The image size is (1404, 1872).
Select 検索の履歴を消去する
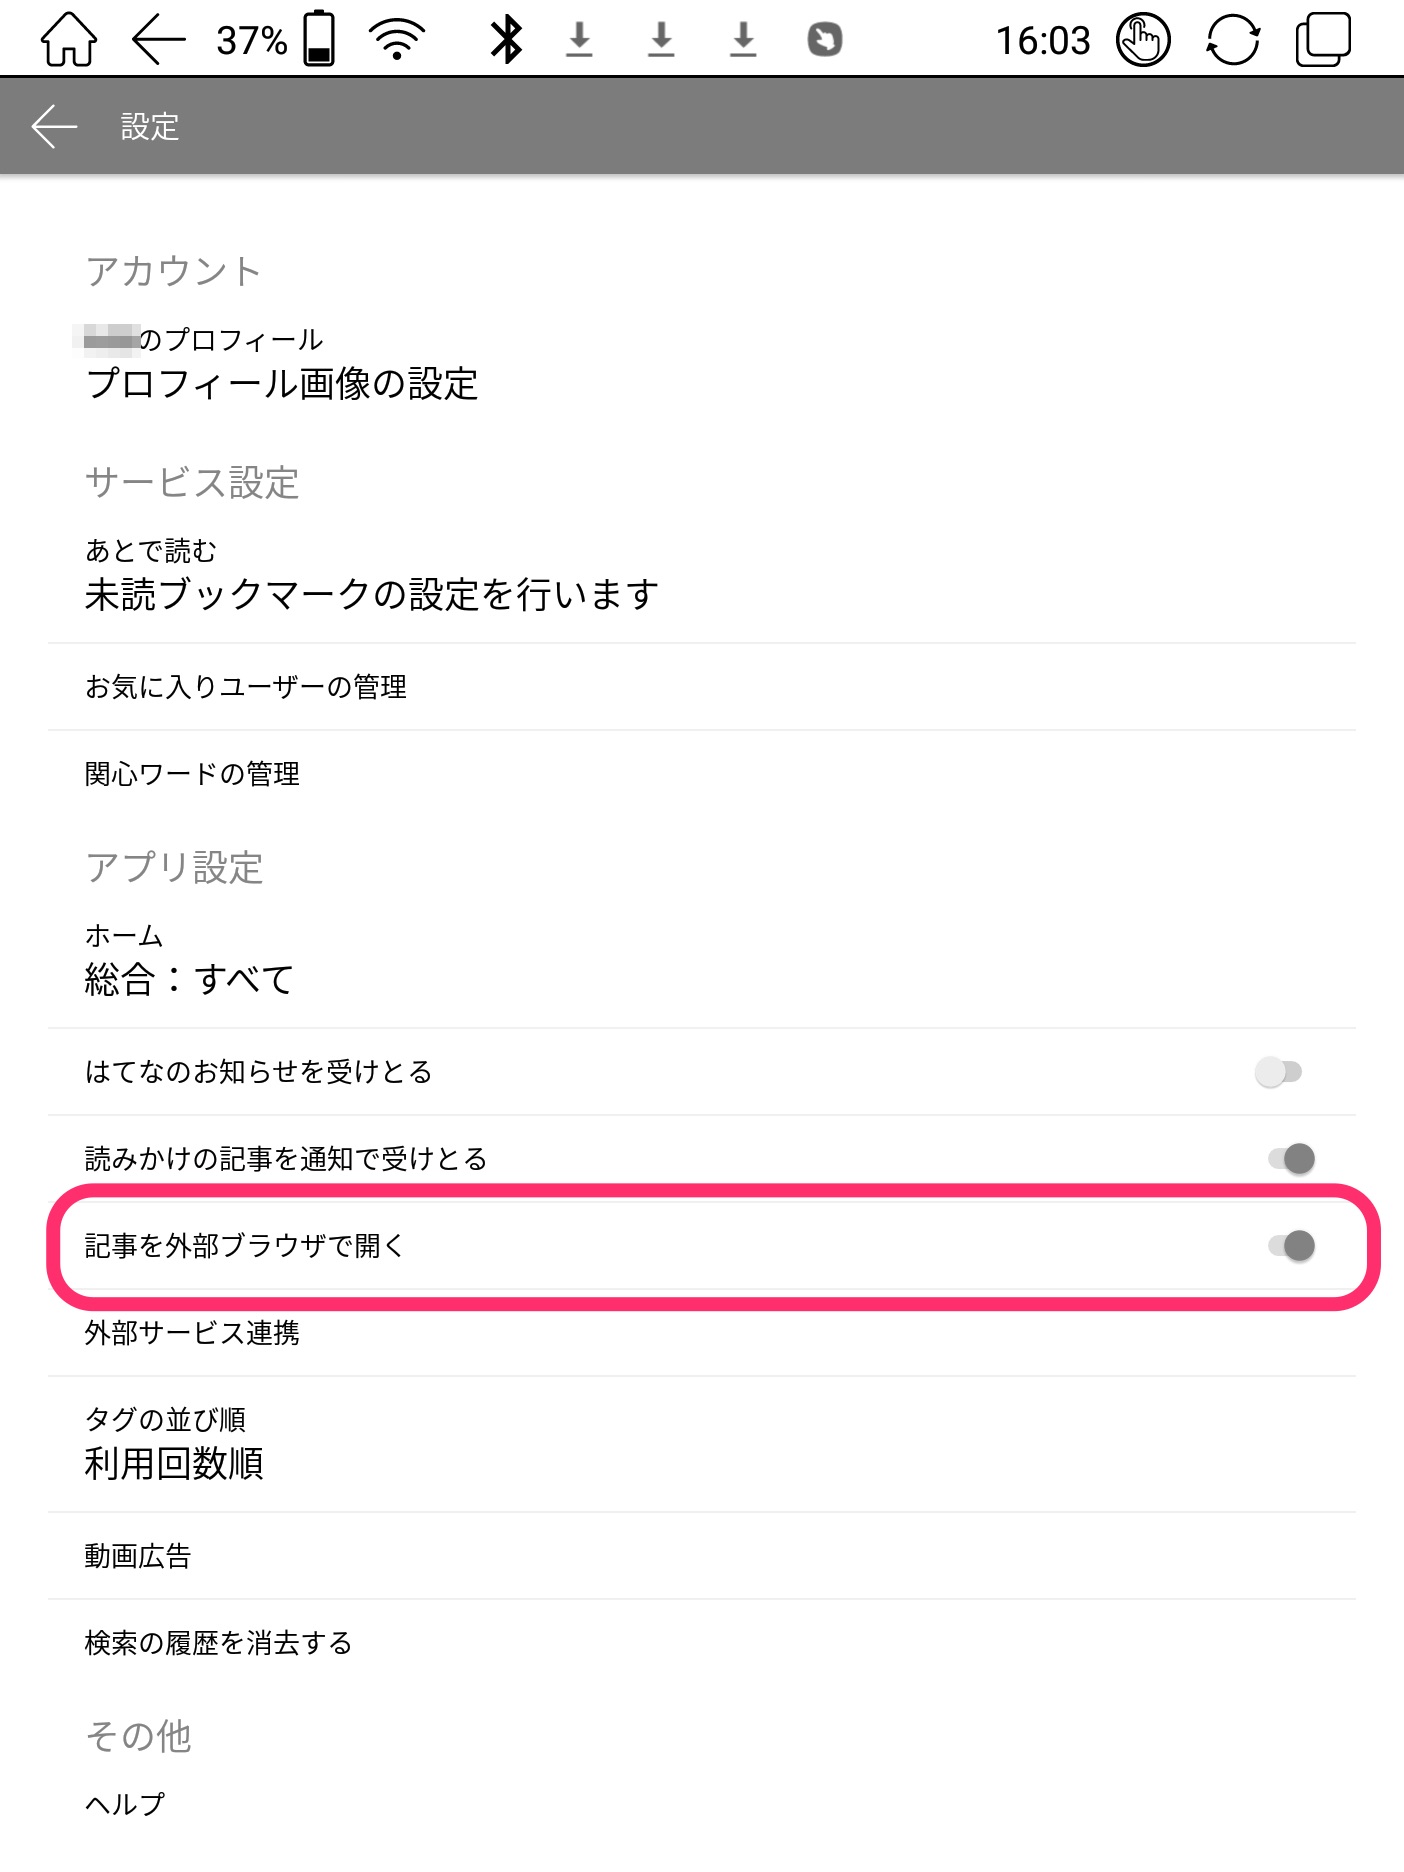click(x=702, y=1643)
